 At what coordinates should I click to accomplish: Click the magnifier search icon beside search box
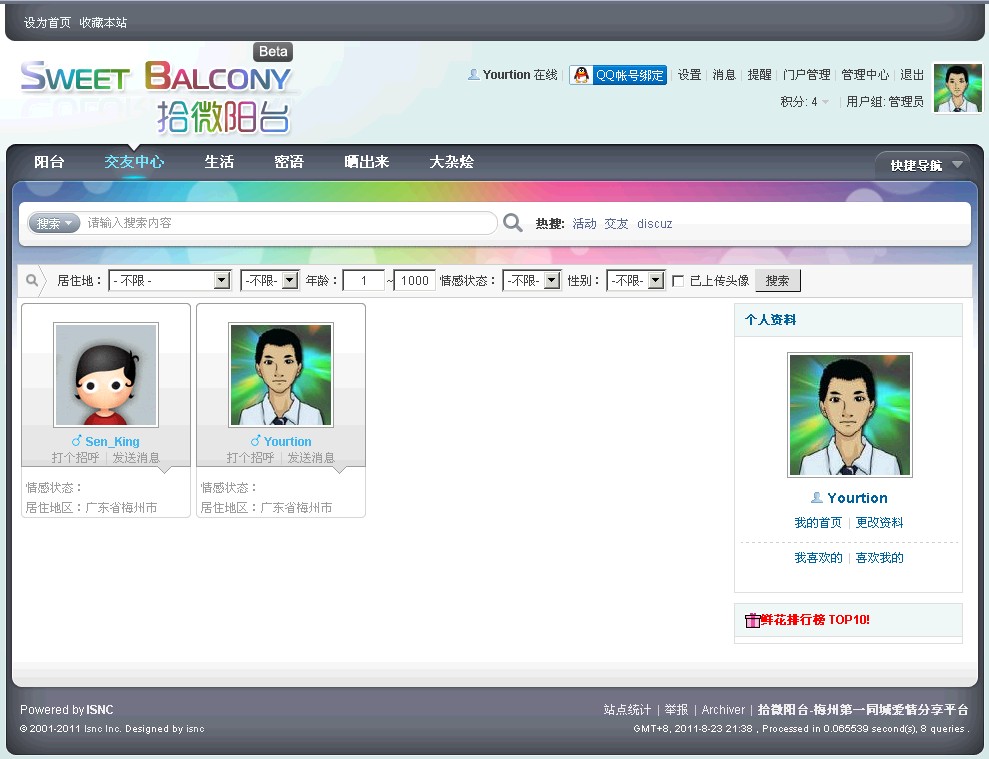coord(513,223)
